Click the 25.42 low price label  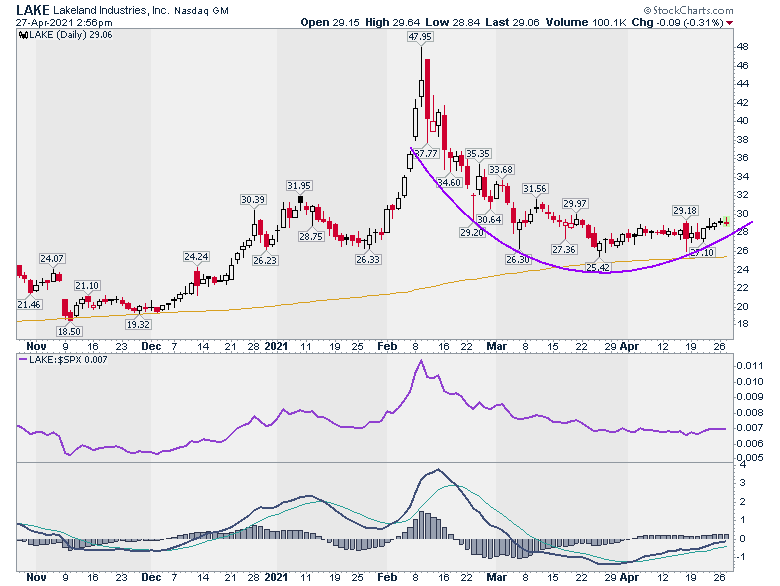(597, 268)
